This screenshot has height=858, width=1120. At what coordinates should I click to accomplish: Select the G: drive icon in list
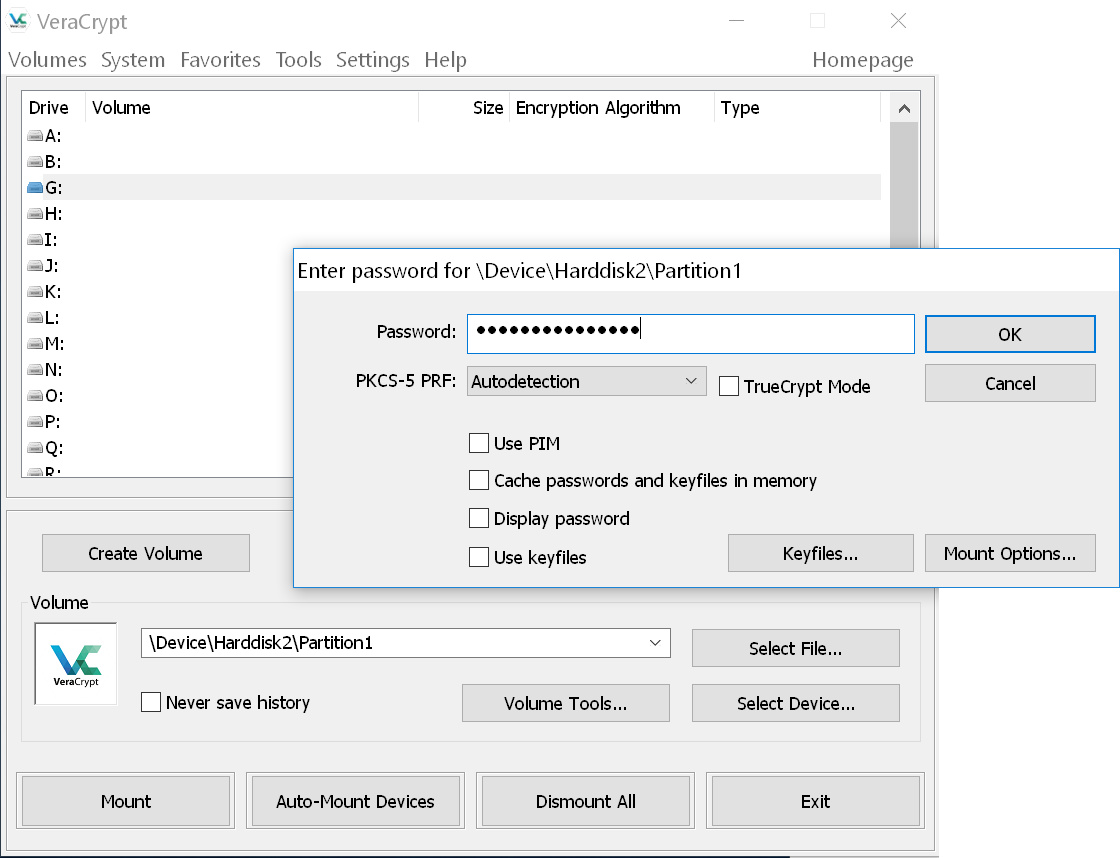[x=35, y=188]
